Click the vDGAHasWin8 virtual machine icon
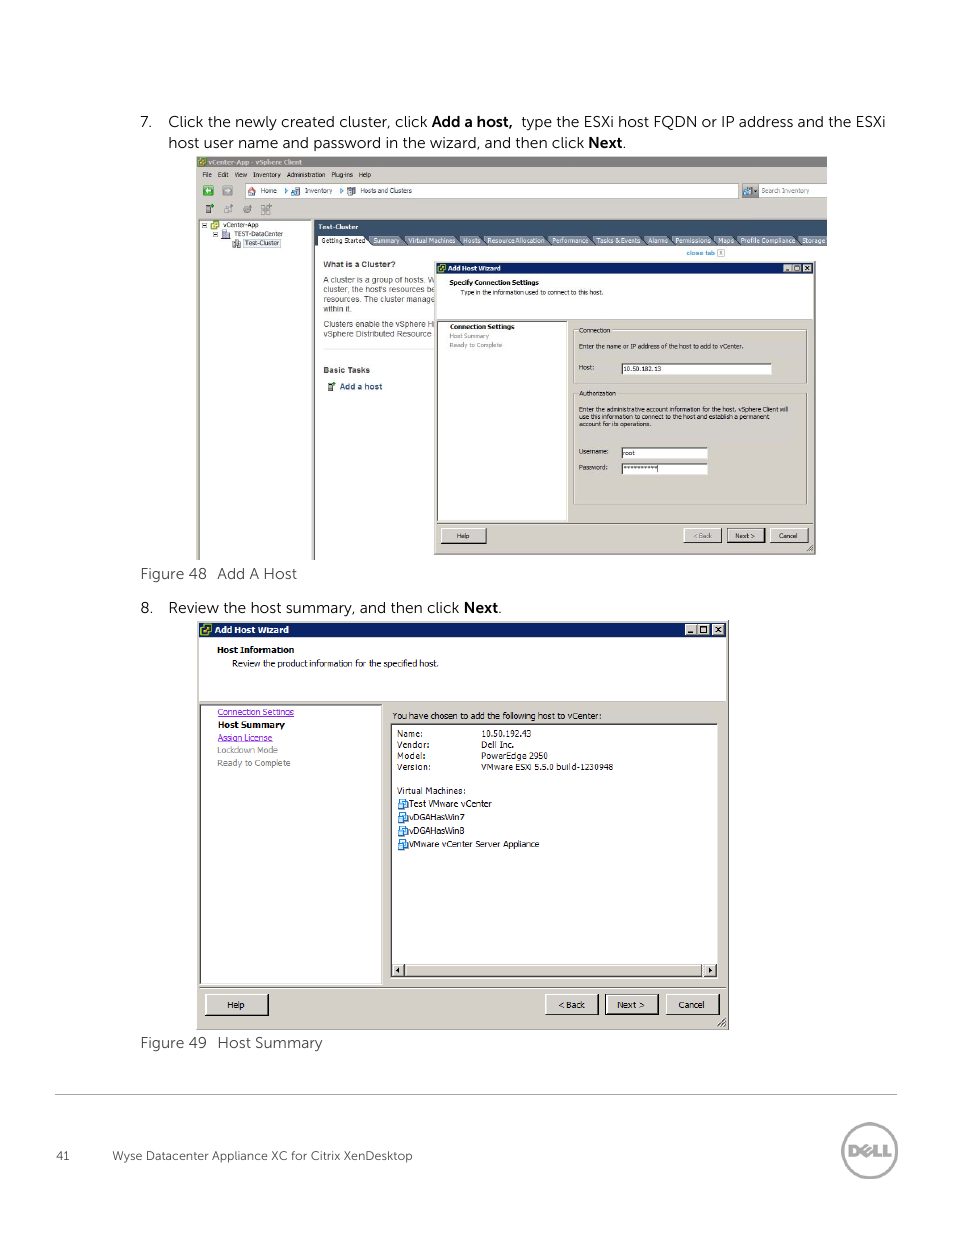This screenshot has height=1235, width=954. [x=402, y=831]
